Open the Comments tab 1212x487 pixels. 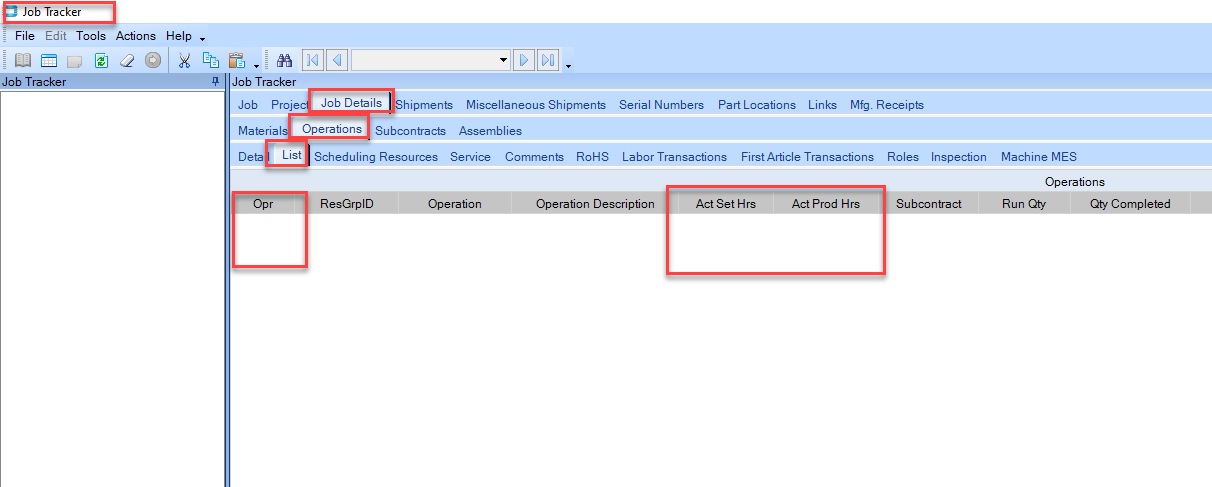point(534,157)
